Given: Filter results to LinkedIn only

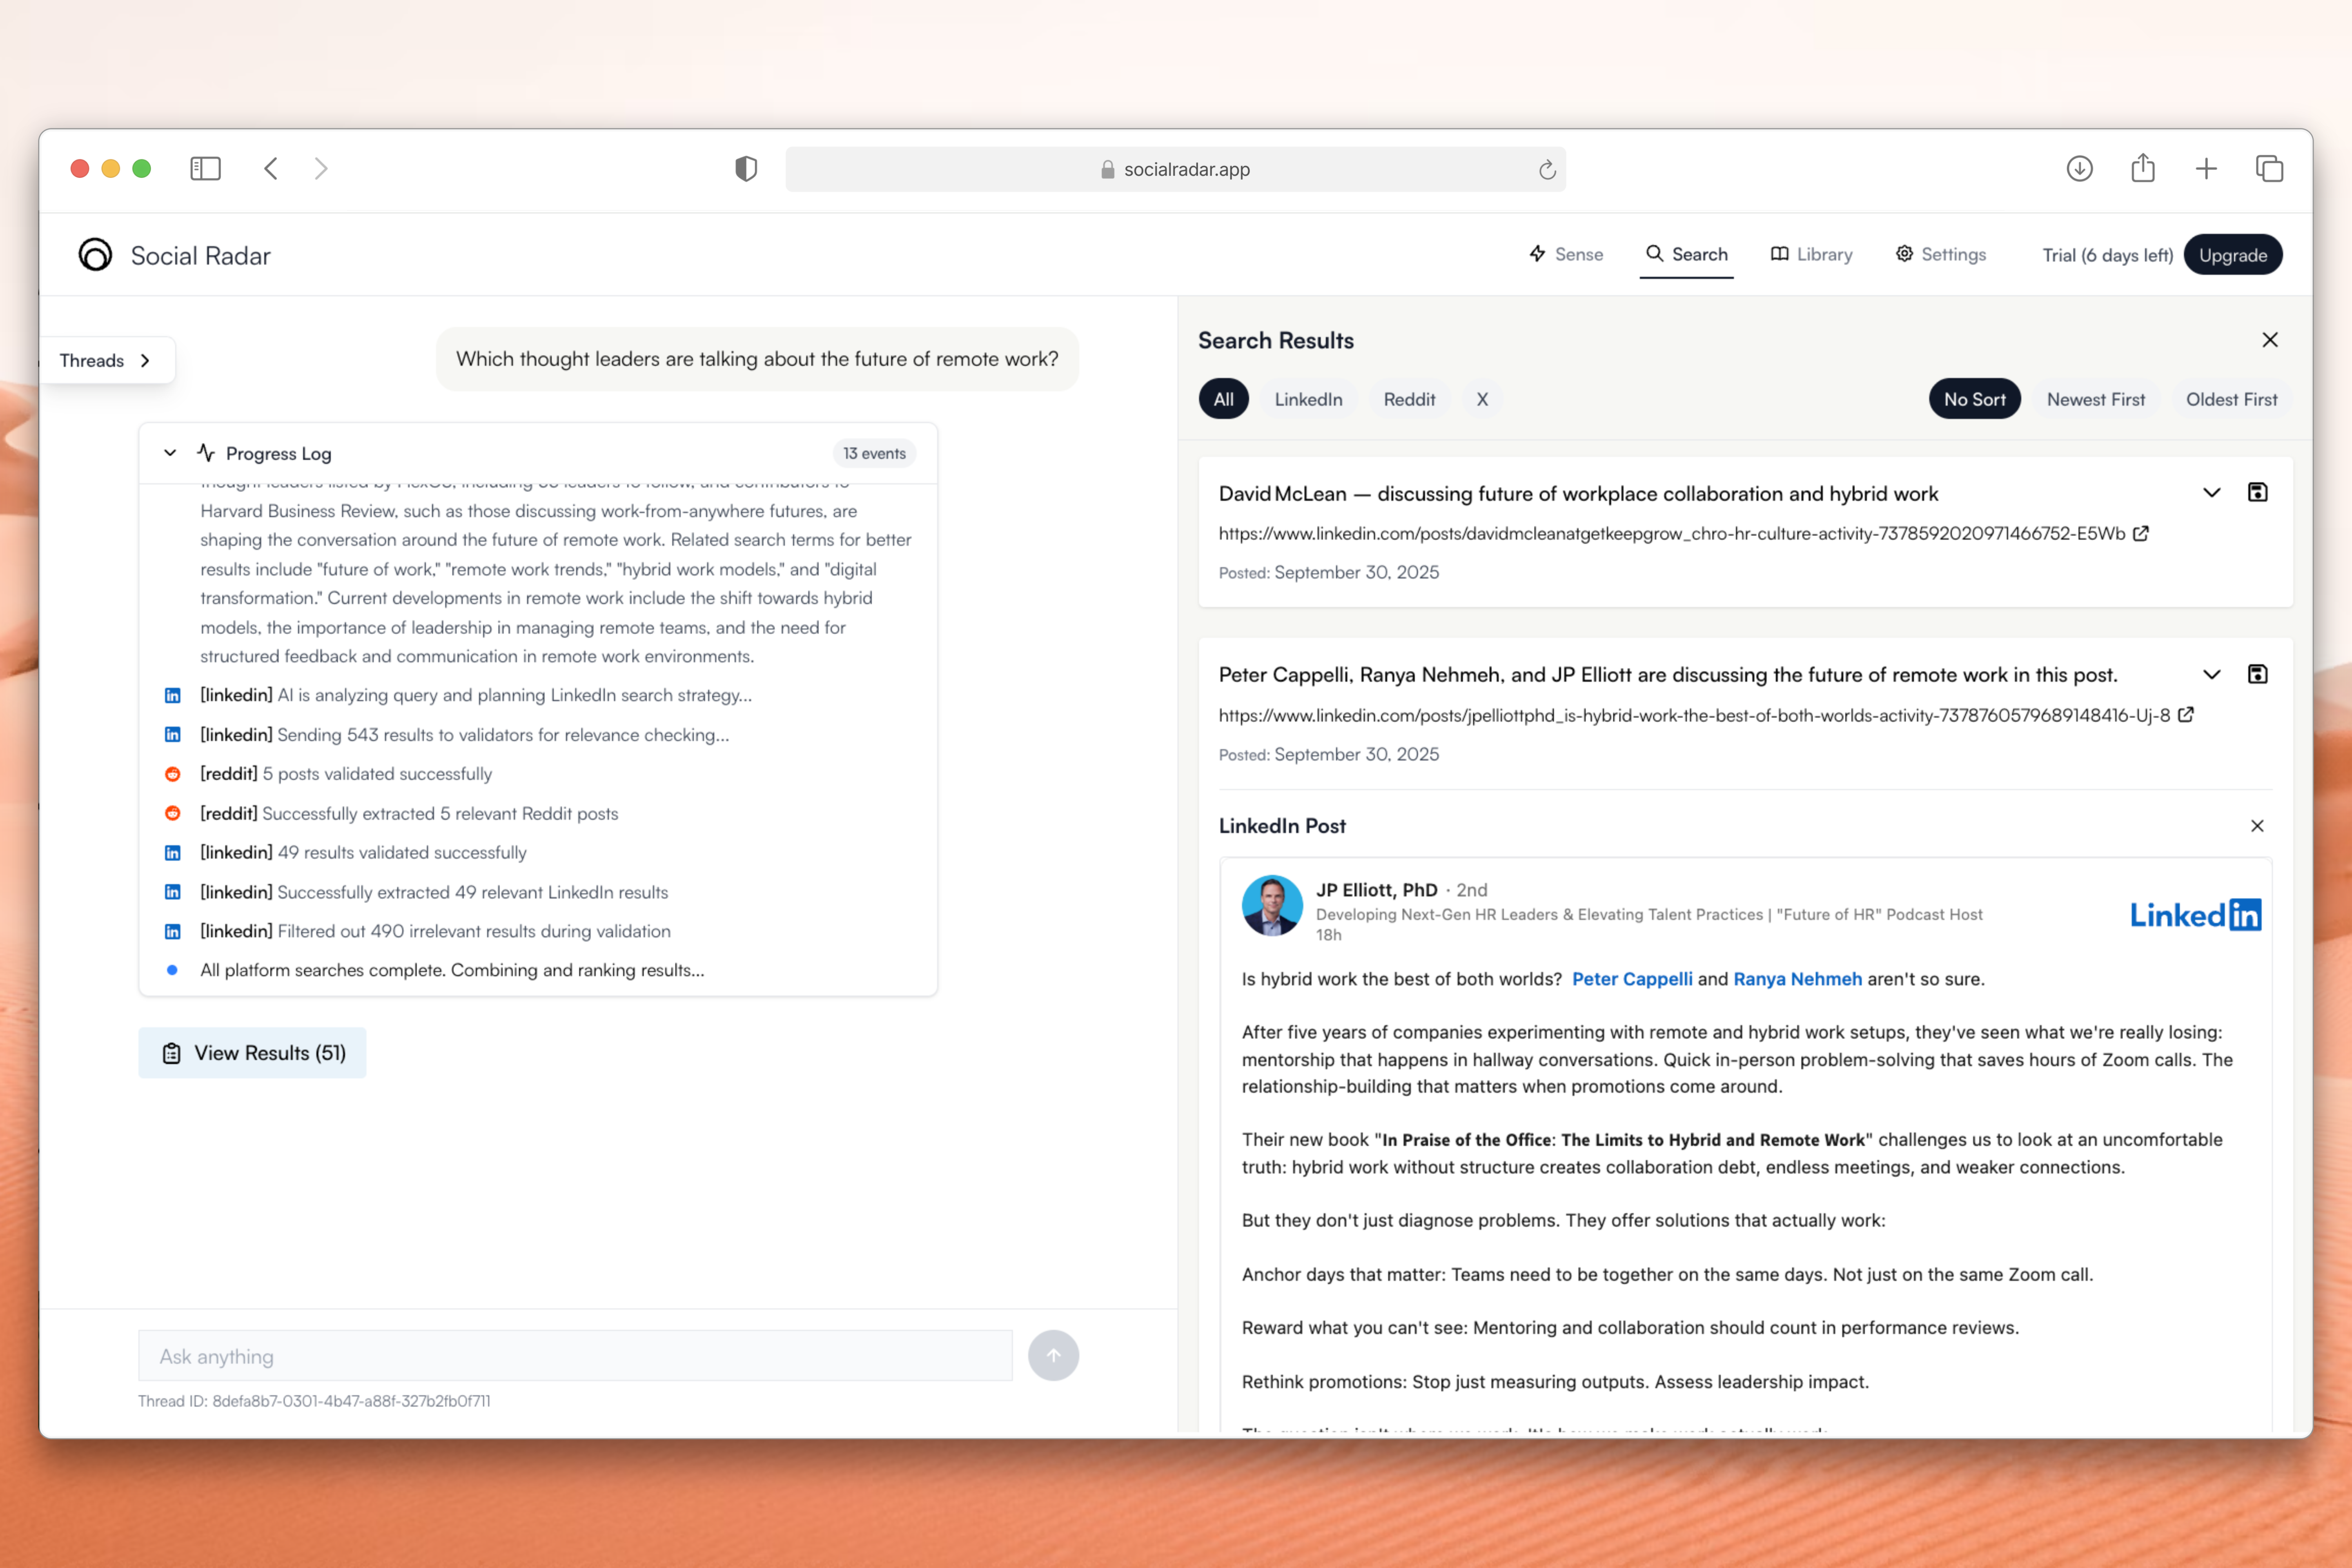Looking at the screenshot, I should point(1308,399).
